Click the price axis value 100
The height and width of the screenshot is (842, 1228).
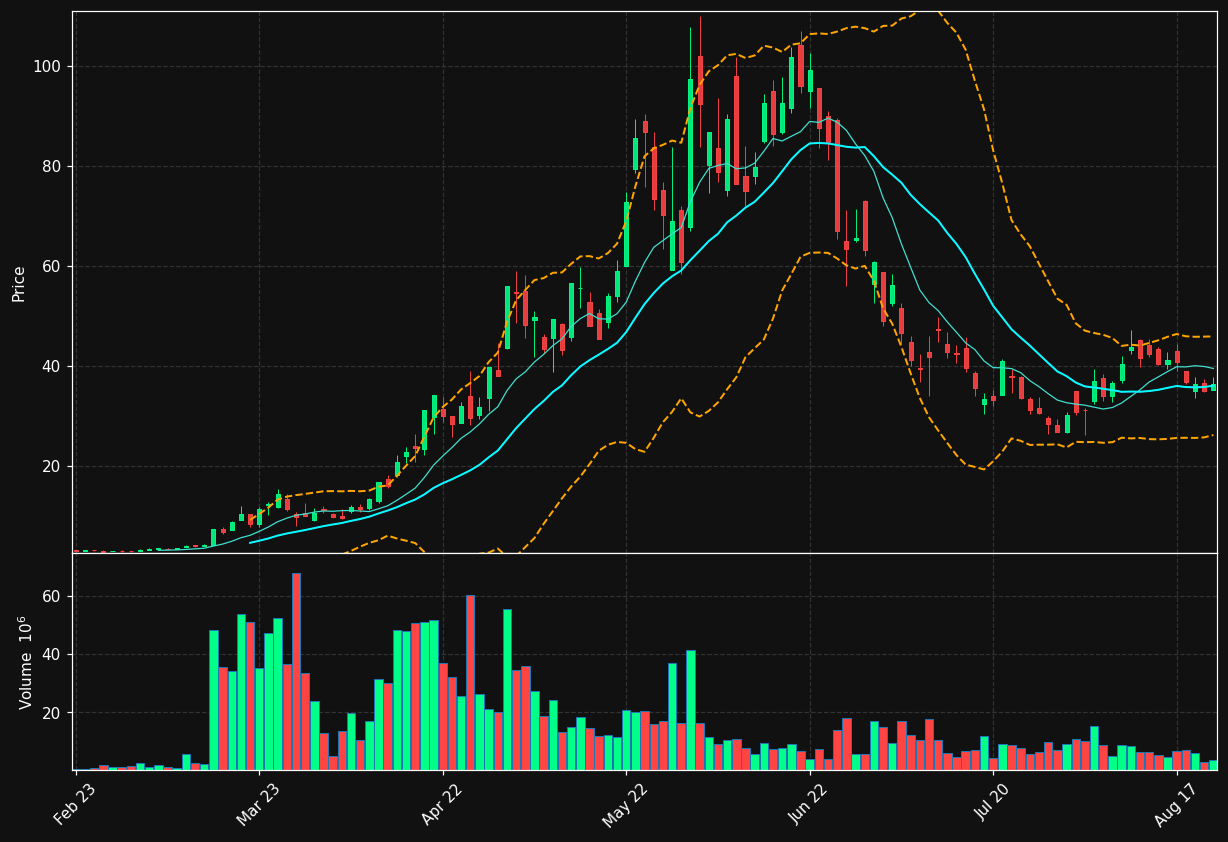click(x=48, y=67)
